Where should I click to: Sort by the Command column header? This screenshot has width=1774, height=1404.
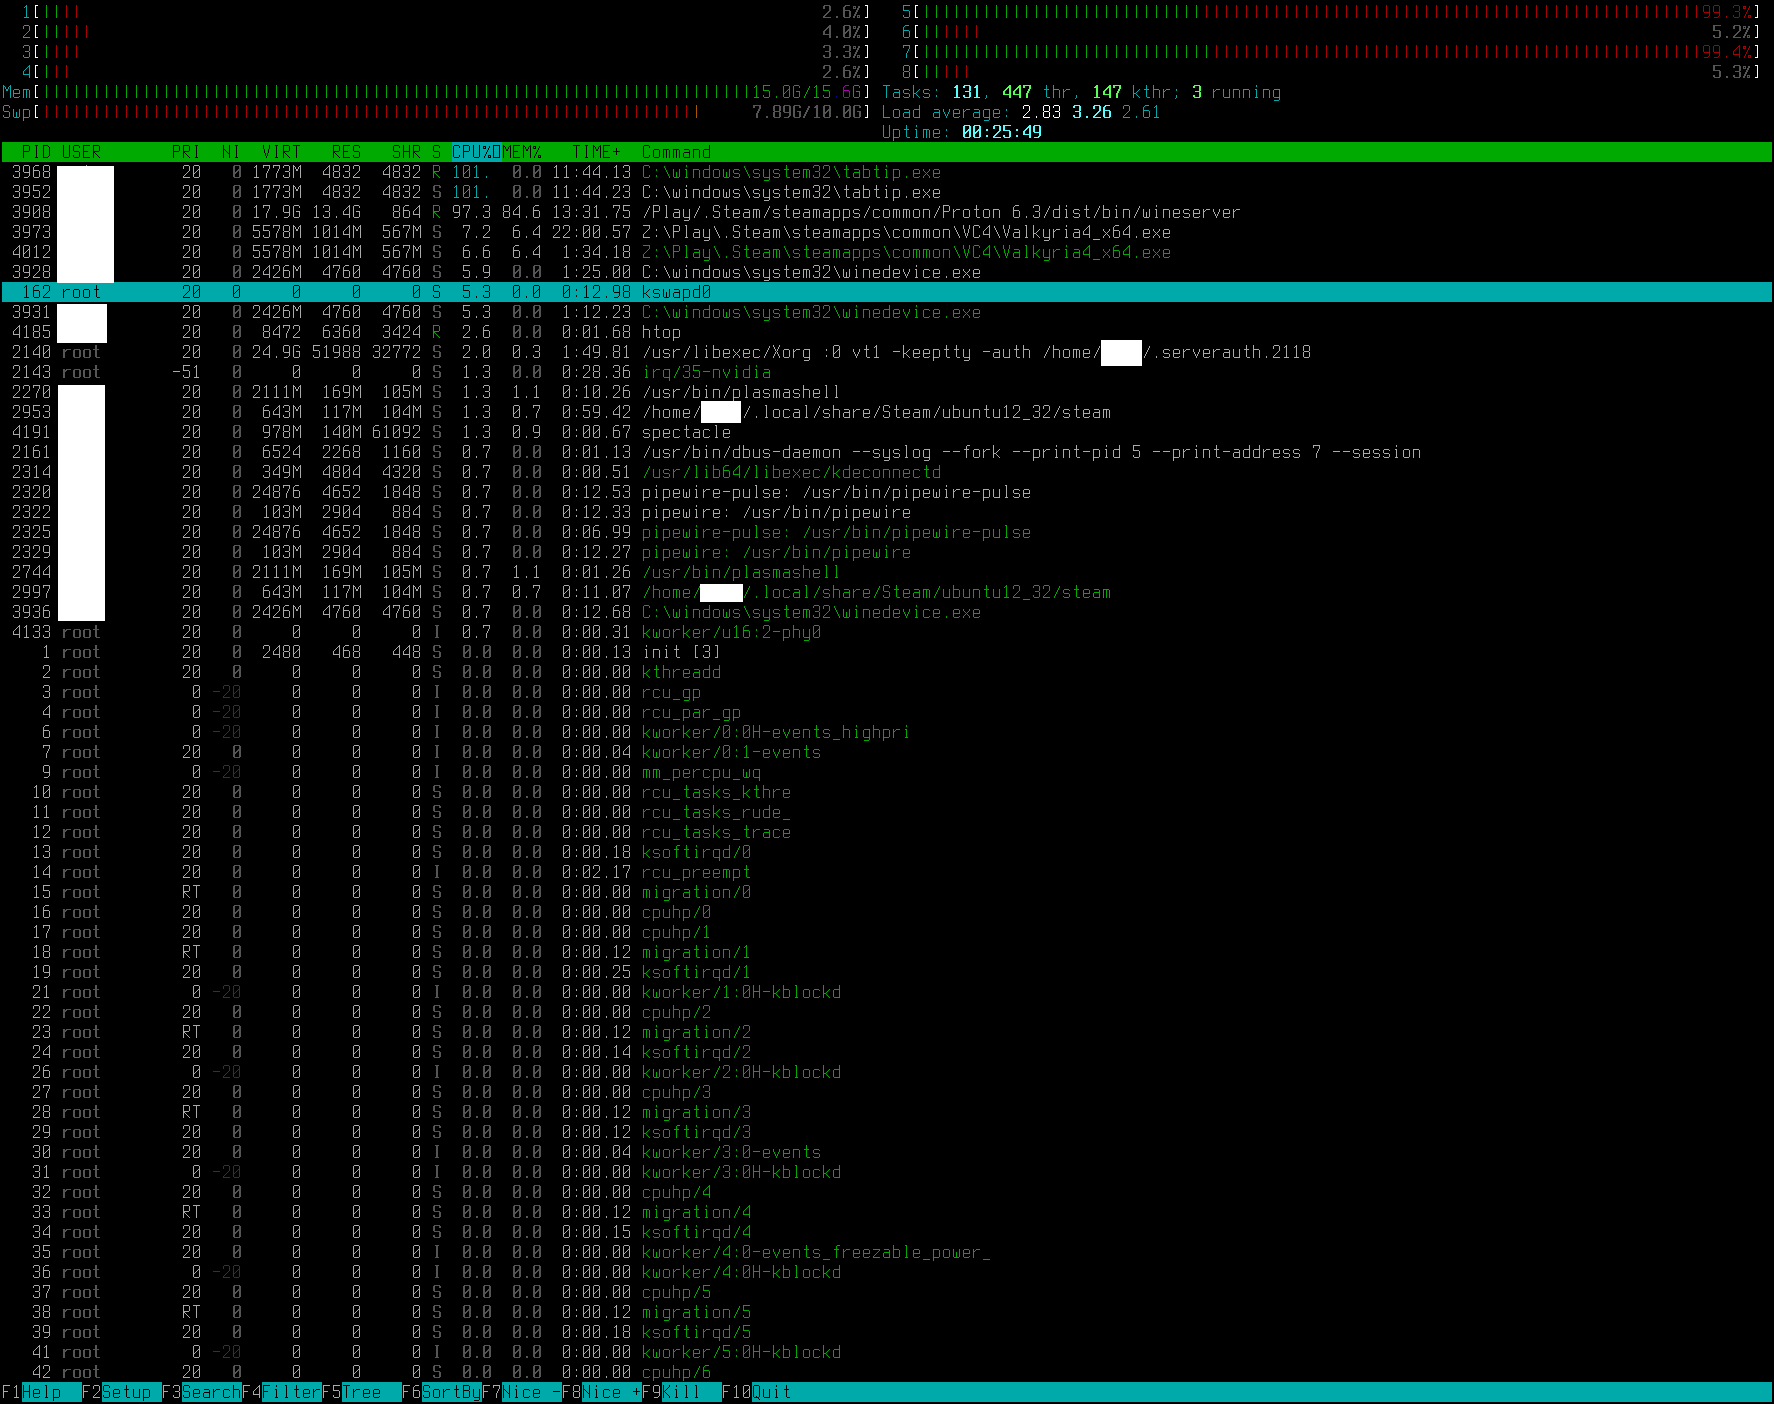tap(676, 152)
